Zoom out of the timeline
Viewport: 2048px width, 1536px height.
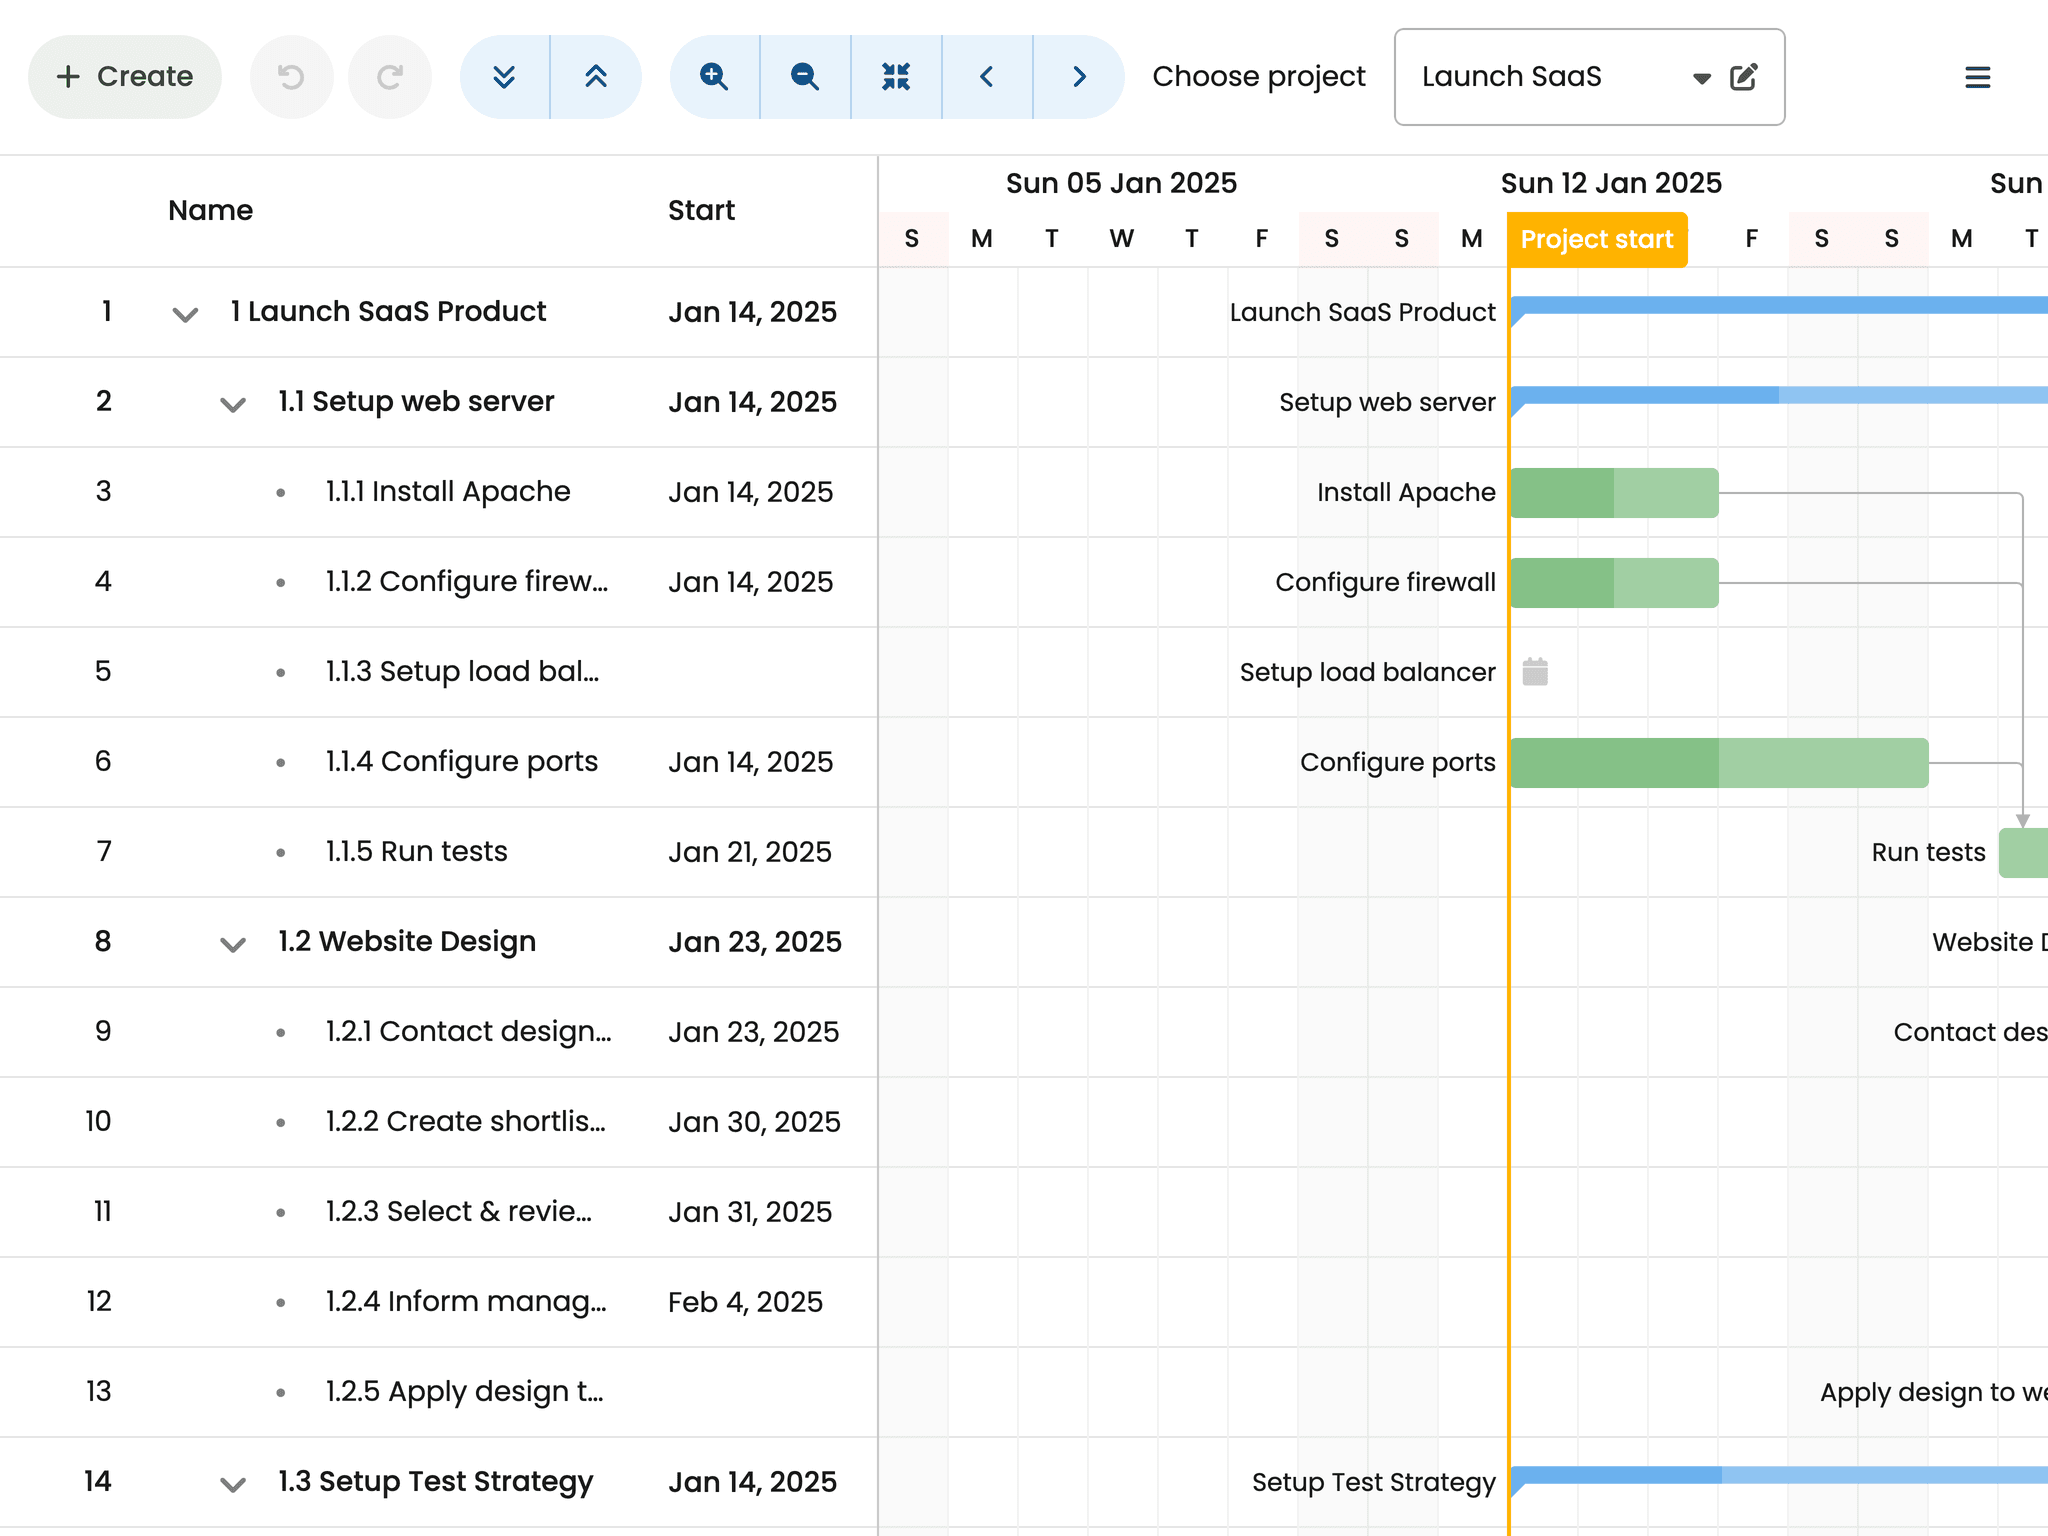(805, 77)
